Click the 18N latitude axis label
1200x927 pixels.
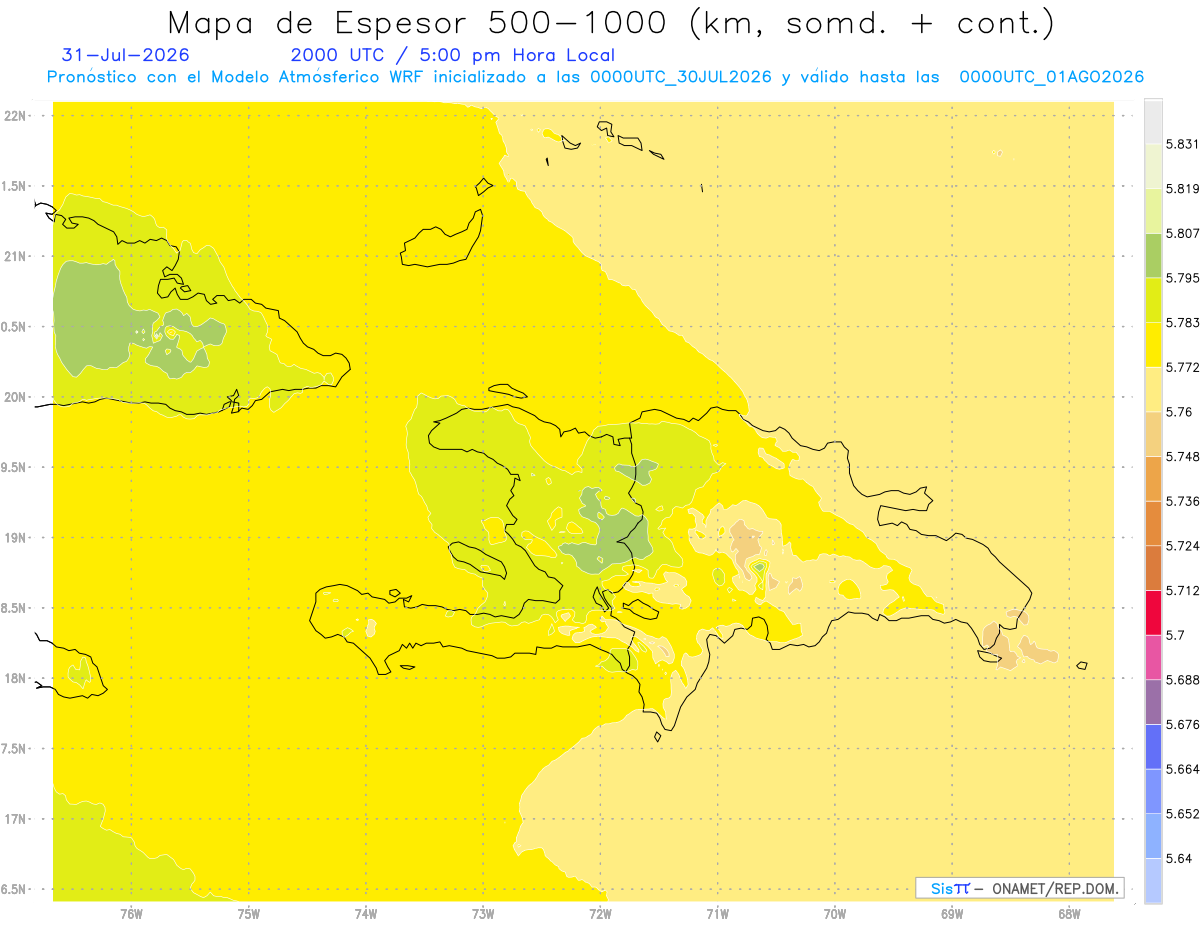16,679
